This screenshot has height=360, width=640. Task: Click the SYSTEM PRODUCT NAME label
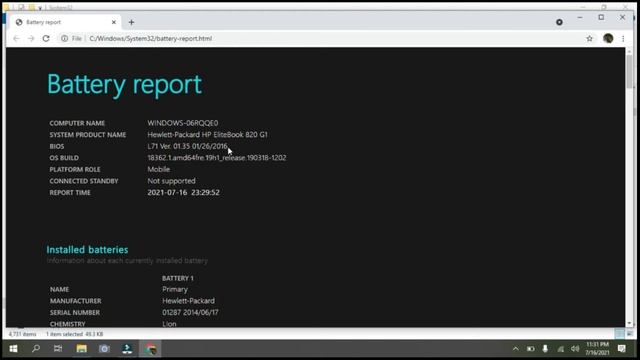point(88,135)
